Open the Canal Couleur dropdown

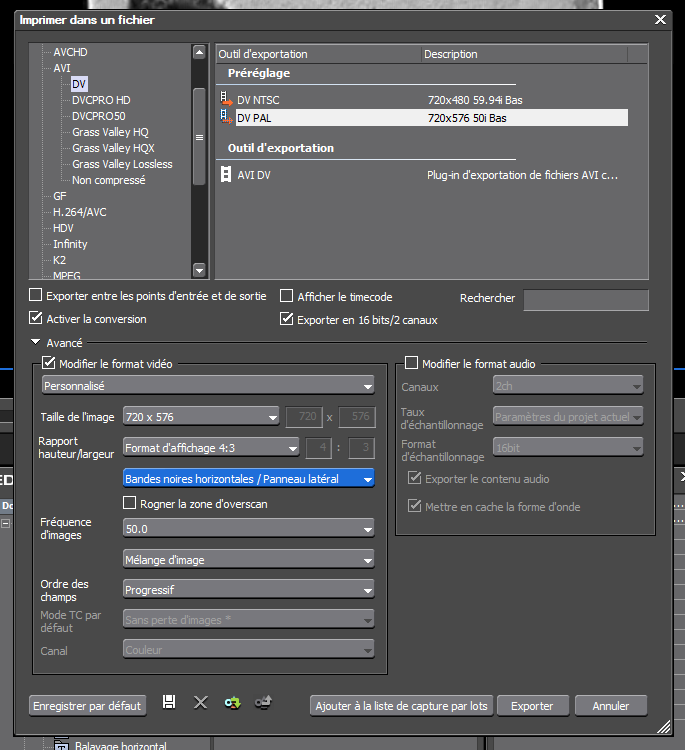tap(249, 650)
